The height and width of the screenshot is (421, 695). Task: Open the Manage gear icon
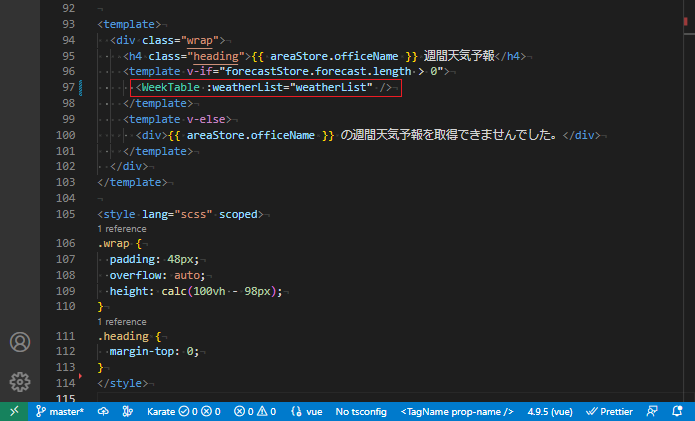(x=20, y=382)
